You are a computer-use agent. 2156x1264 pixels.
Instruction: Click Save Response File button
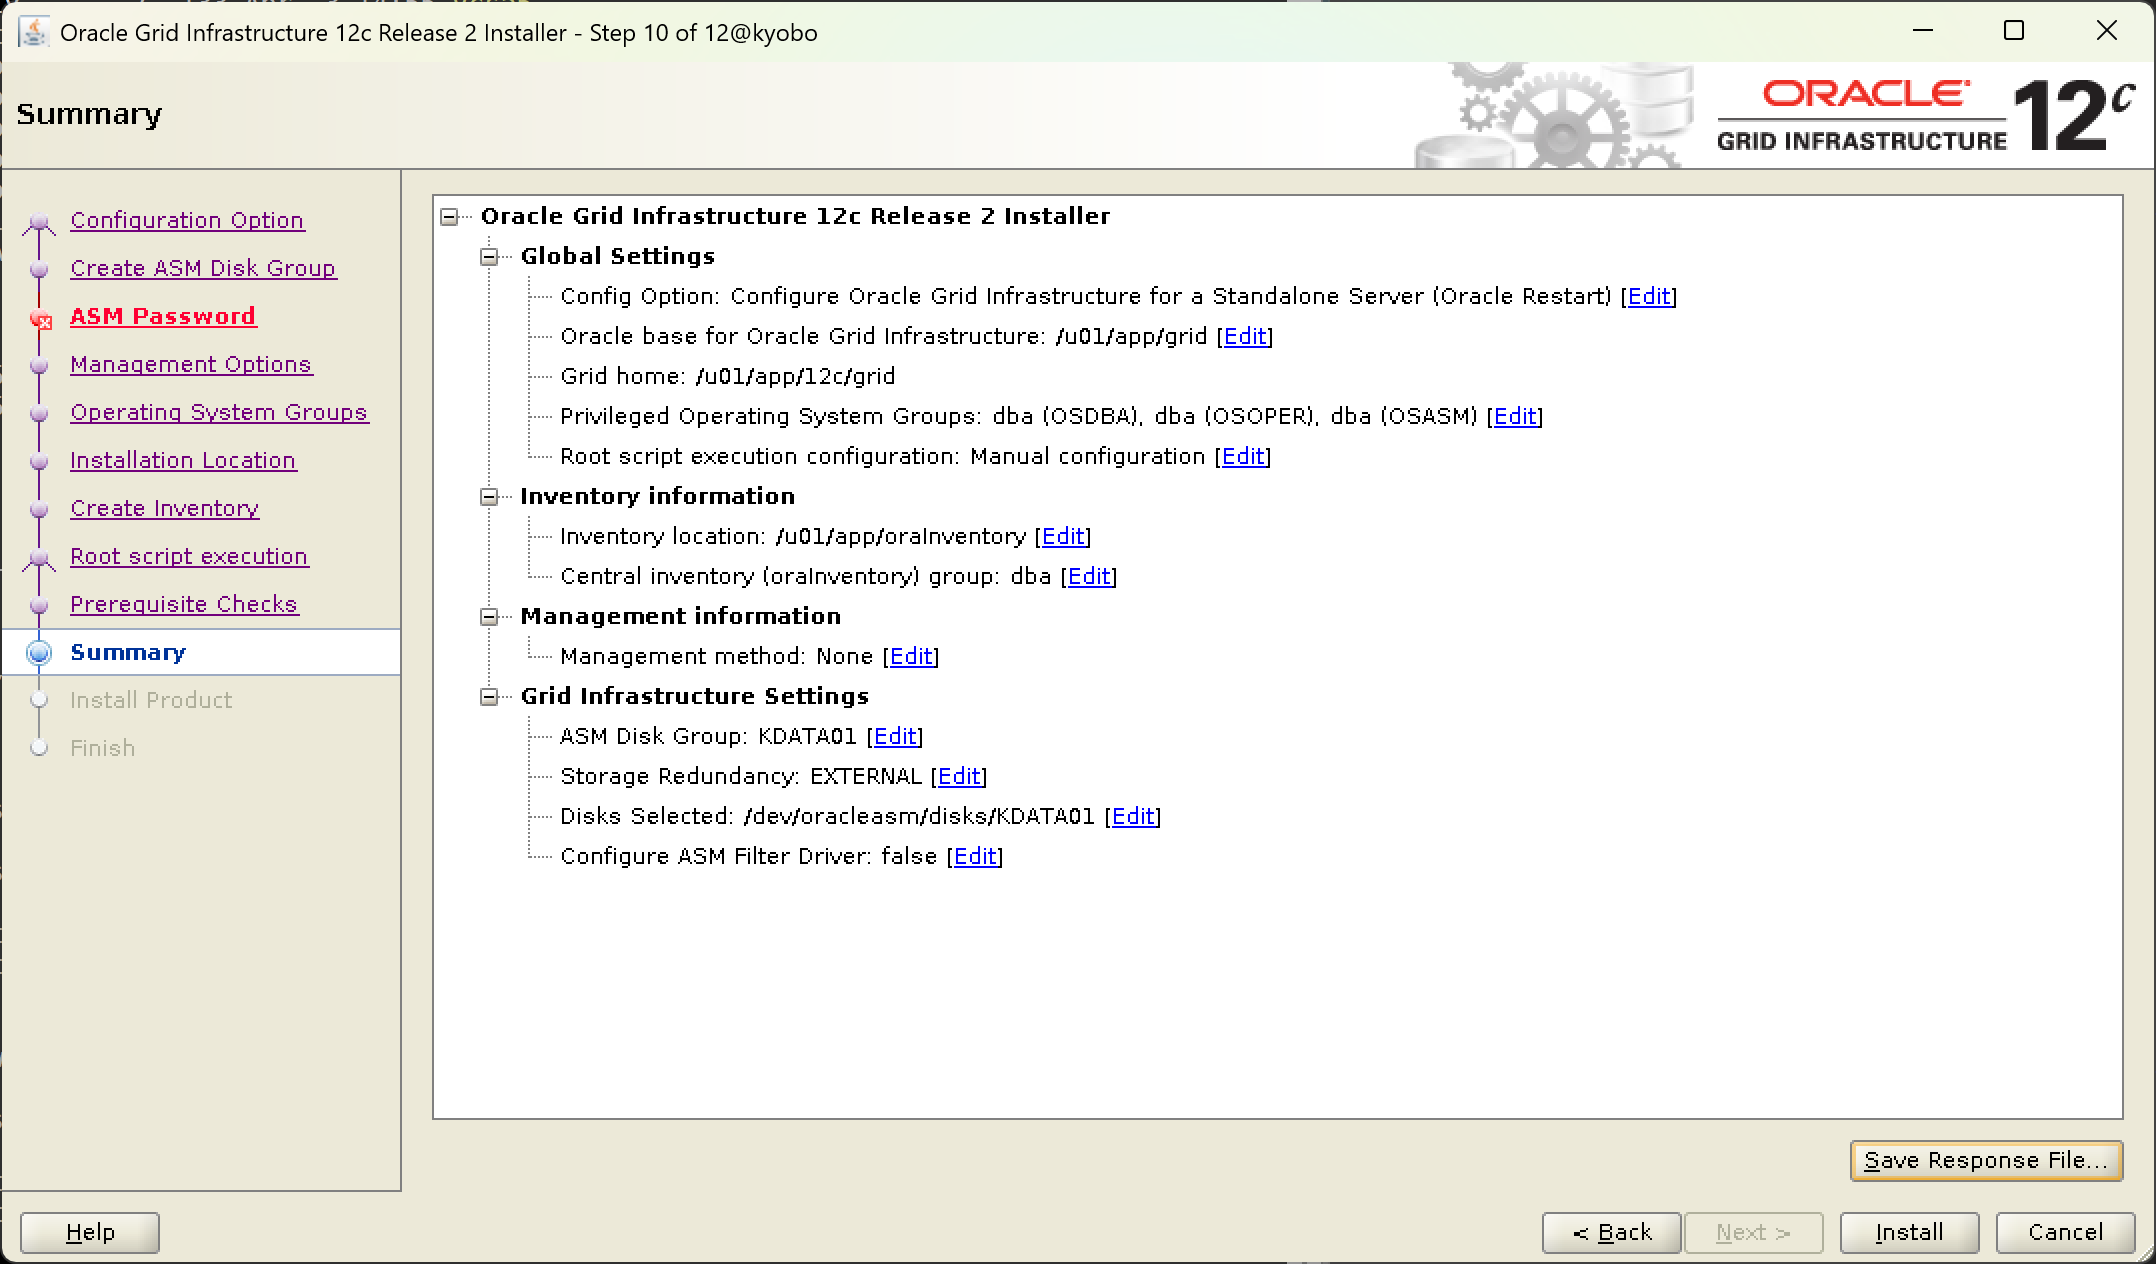(1985, 1160)
